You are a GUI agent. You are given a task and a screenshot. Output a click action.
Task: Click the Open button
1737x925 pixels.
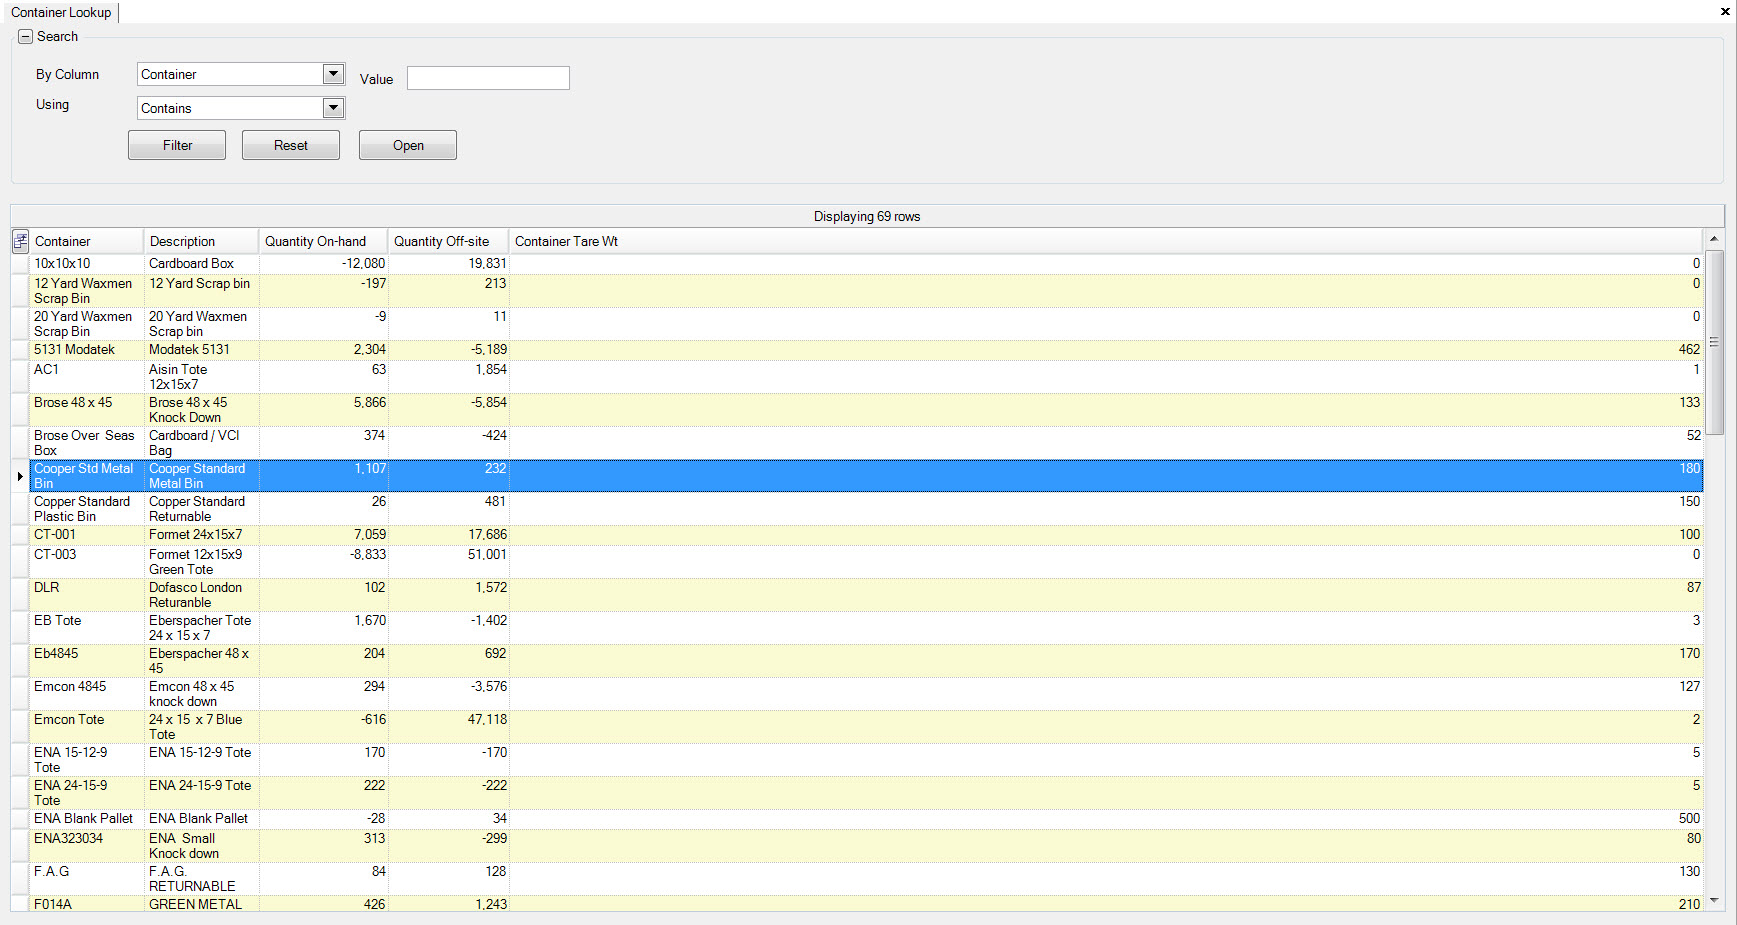coord(408,145)
